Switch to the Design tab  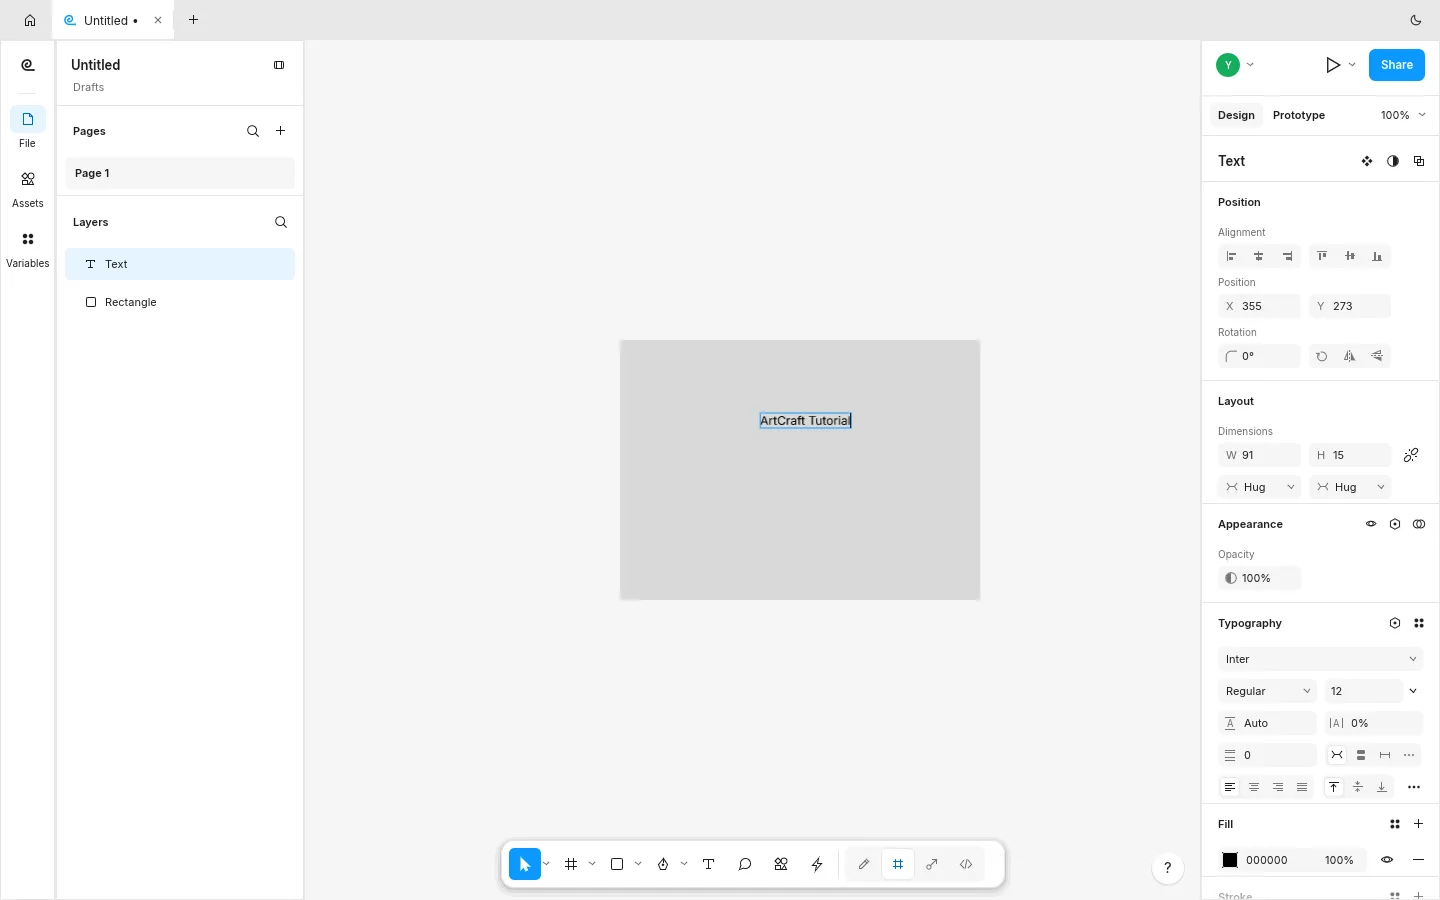pos(1236,115)
